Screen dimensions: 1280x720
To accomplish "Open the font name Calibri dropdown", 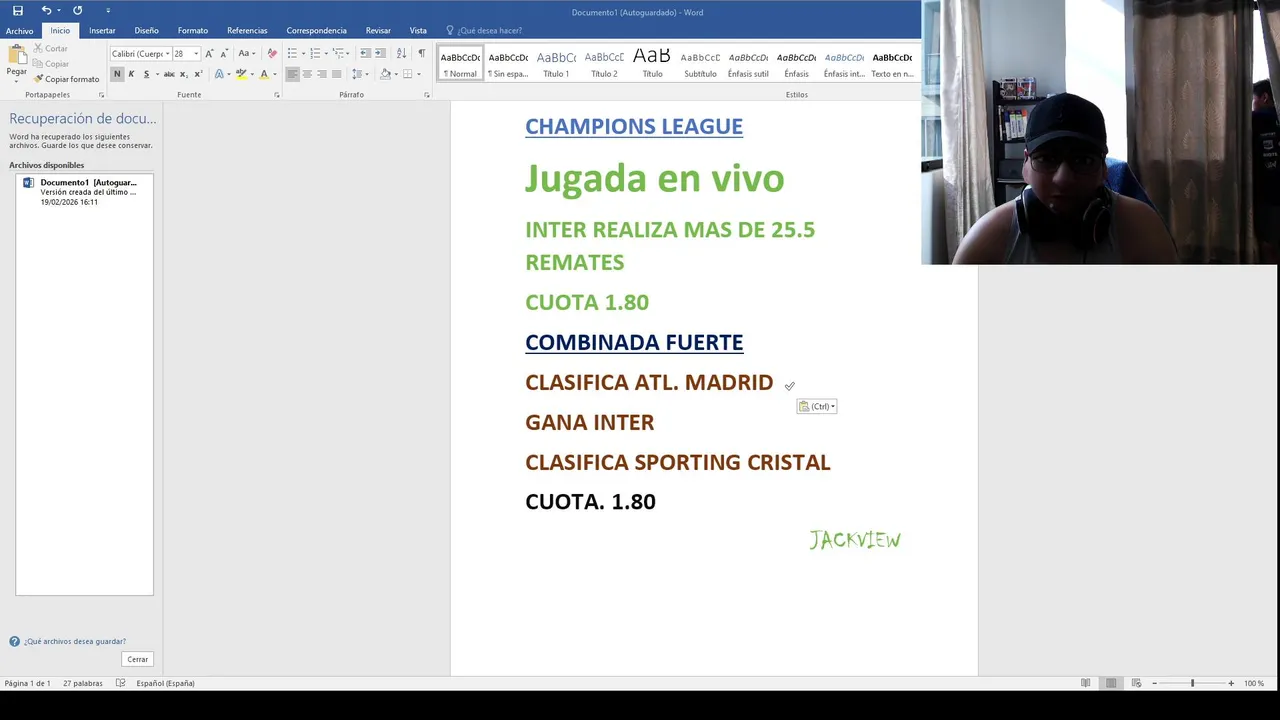I will (x=167, y=54).
